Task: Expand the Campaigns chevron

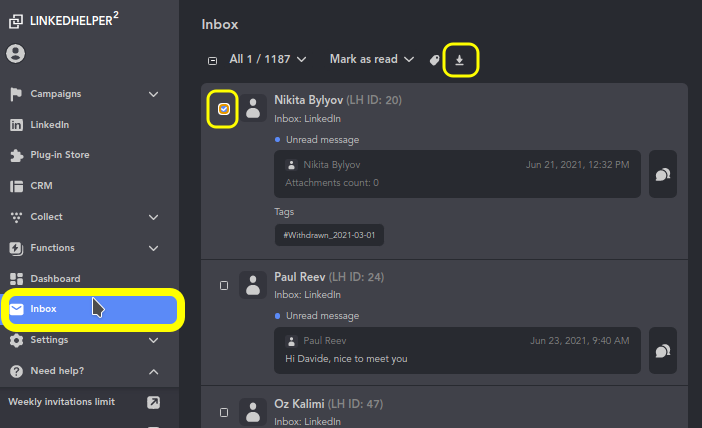Action: pos(154,94)
